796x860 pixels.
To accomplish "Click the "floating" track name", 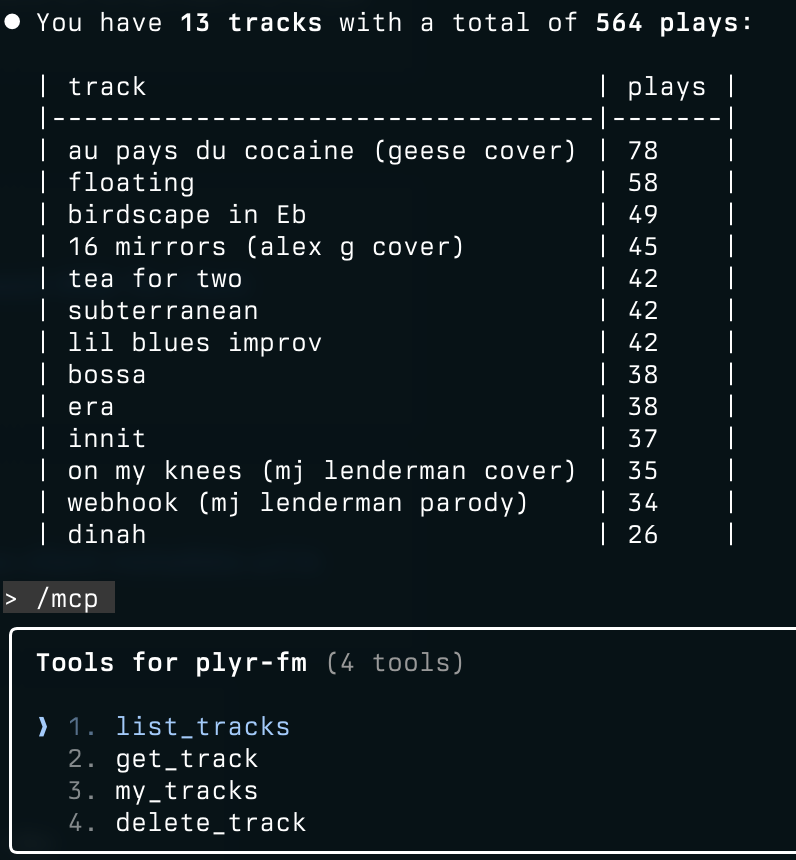I will (x=131, y=183).
